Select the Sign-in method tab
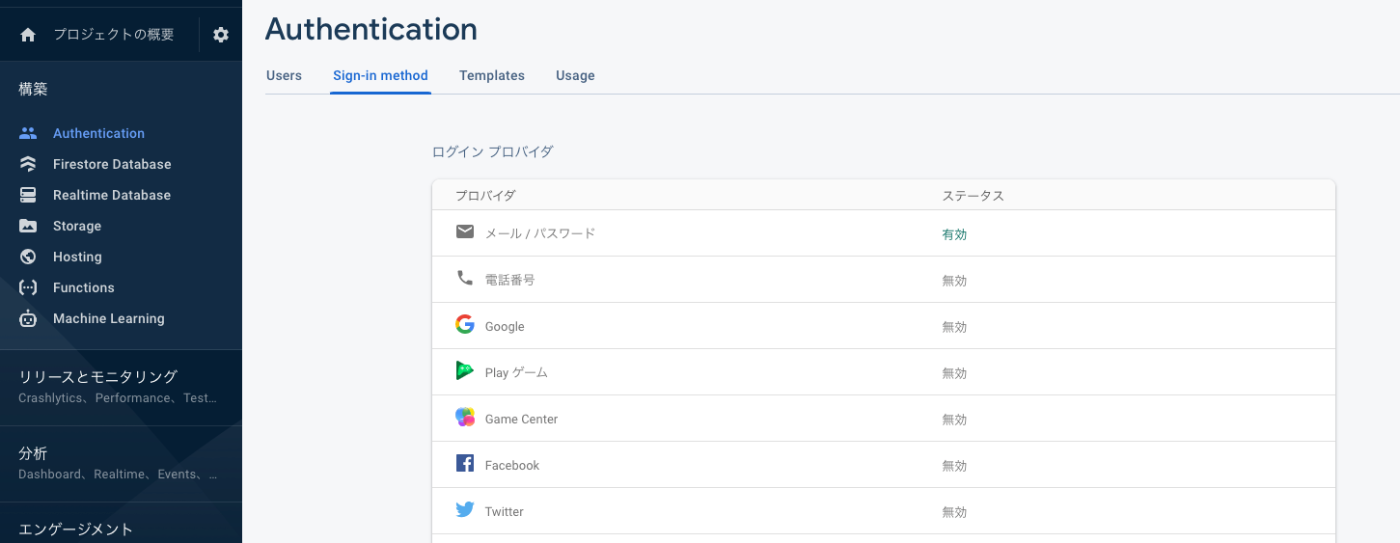Screen dimensions: 1400x543 point(380,75)
